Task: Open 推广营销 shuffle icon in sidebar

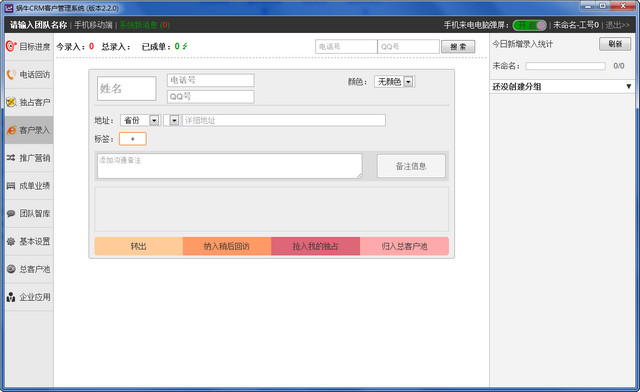Action: coord(11,158)
